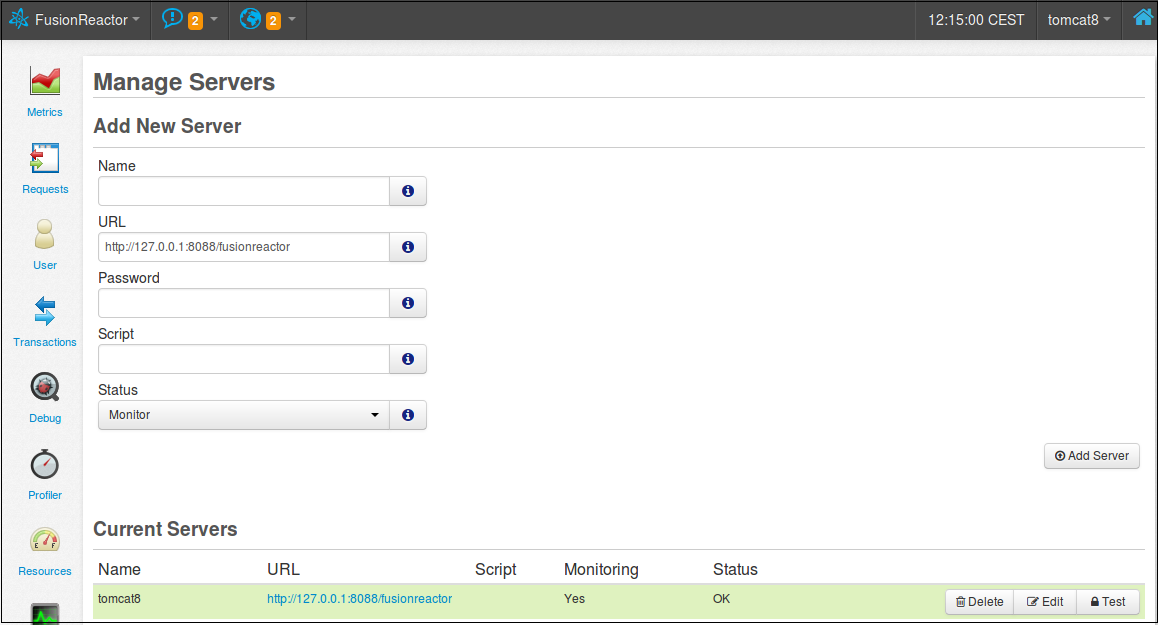Open the notifications dropdown with badge 2
The height and width of the screenshot is (625, 1158).
coord(190,20)
